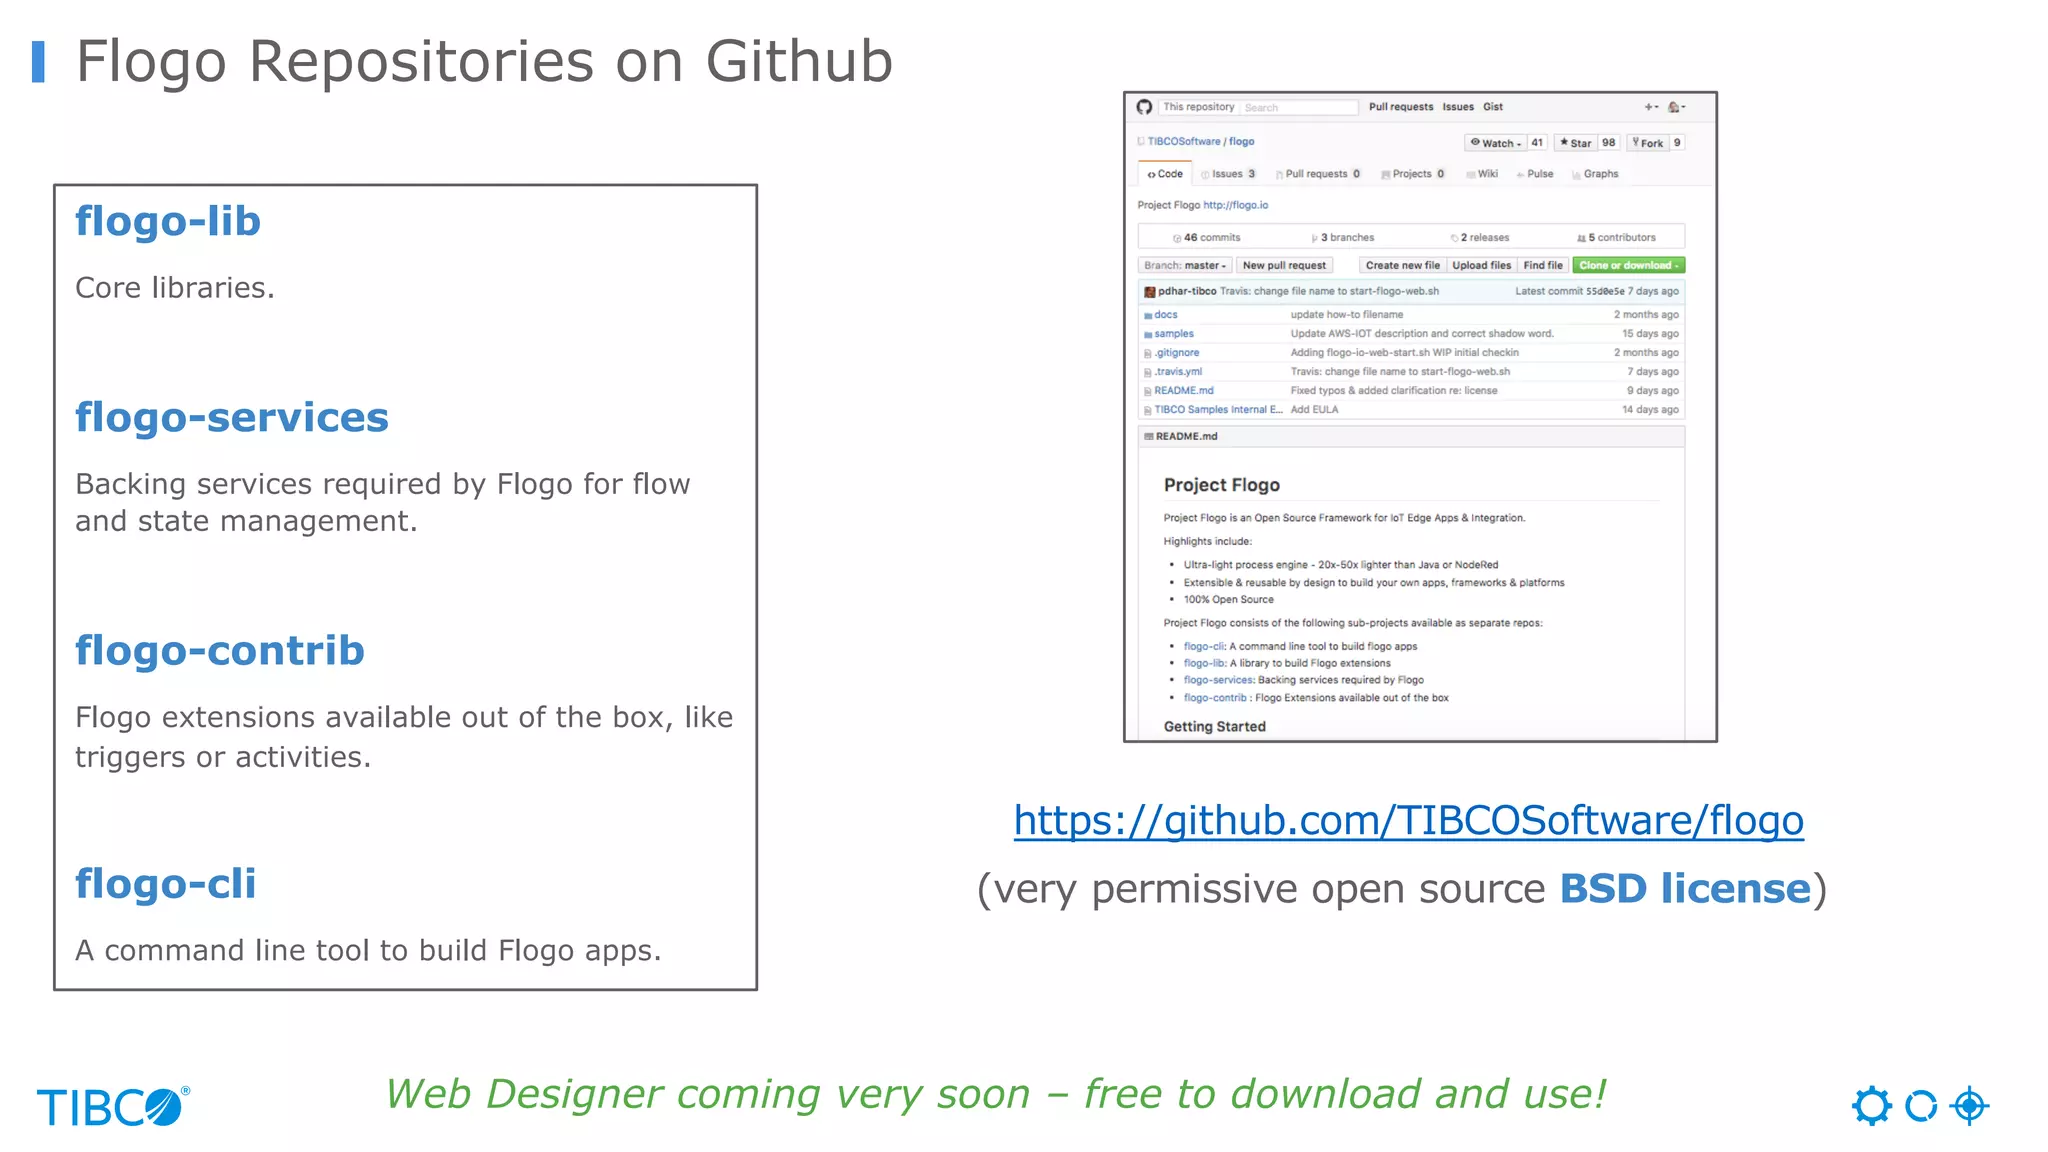Open Issues in top navigation
The image size is (2048, 1152).
pos(1458,107)
